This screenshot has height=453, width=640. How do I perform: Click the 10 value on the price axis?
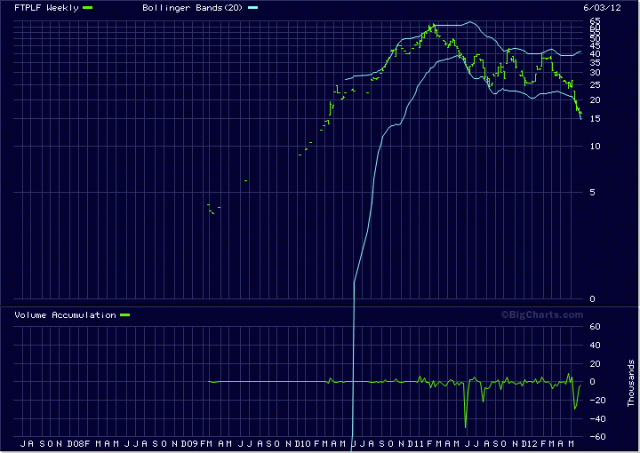595,146
